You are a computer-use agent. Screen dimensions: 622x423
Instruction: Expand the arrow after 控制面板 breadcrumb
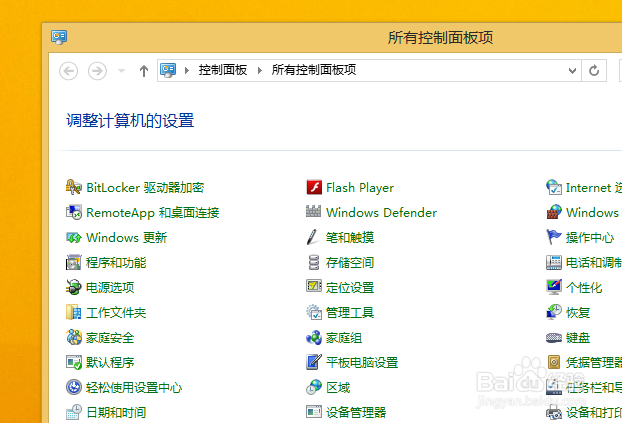click(x=260, y=71)
